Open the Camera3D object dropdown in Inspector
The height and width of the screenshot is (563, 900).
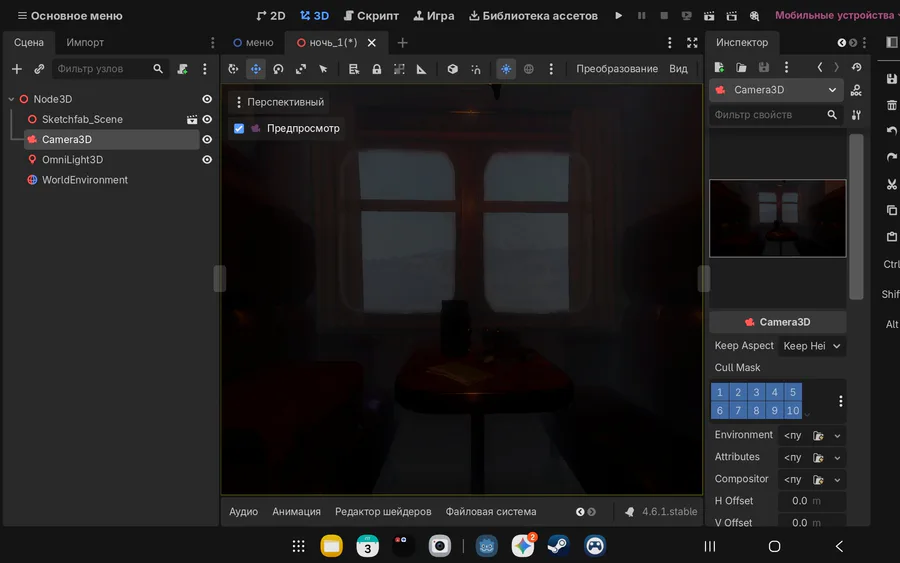[777, 90]
